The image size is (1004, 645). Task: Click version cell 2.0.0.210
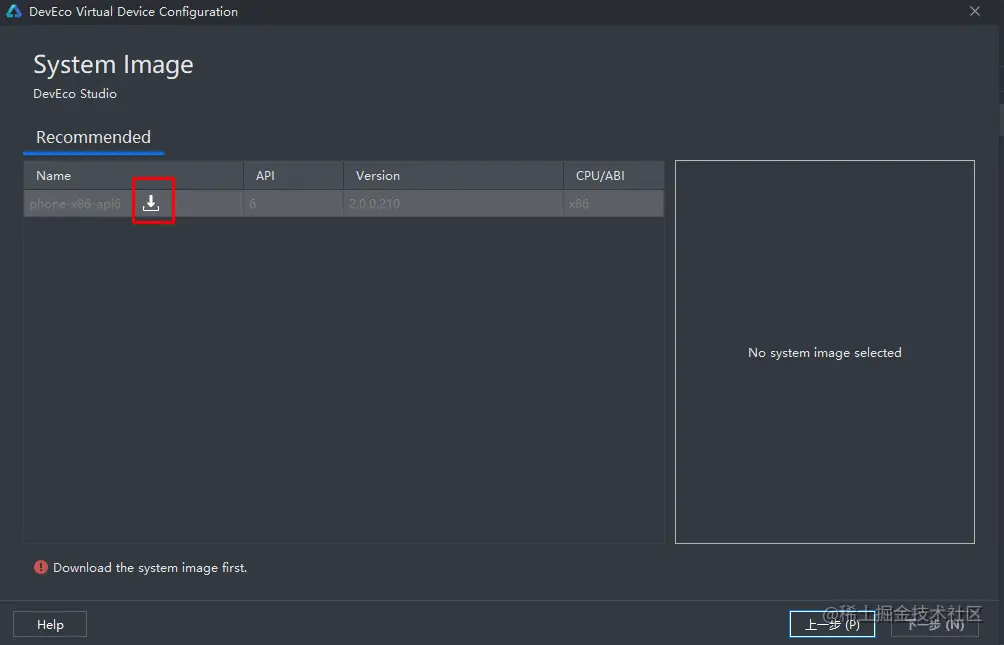point(375,204)
